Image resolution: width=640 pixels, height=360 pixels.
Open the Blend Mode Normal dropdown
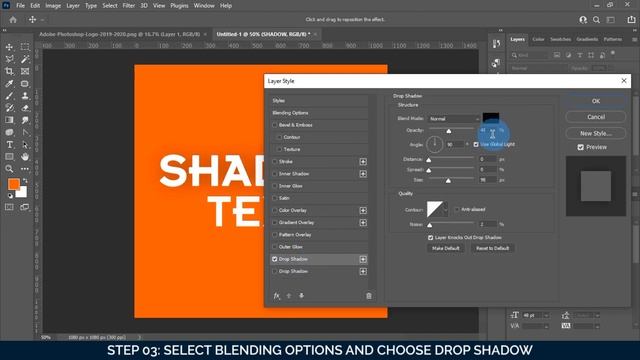click(x=454, y=119)
